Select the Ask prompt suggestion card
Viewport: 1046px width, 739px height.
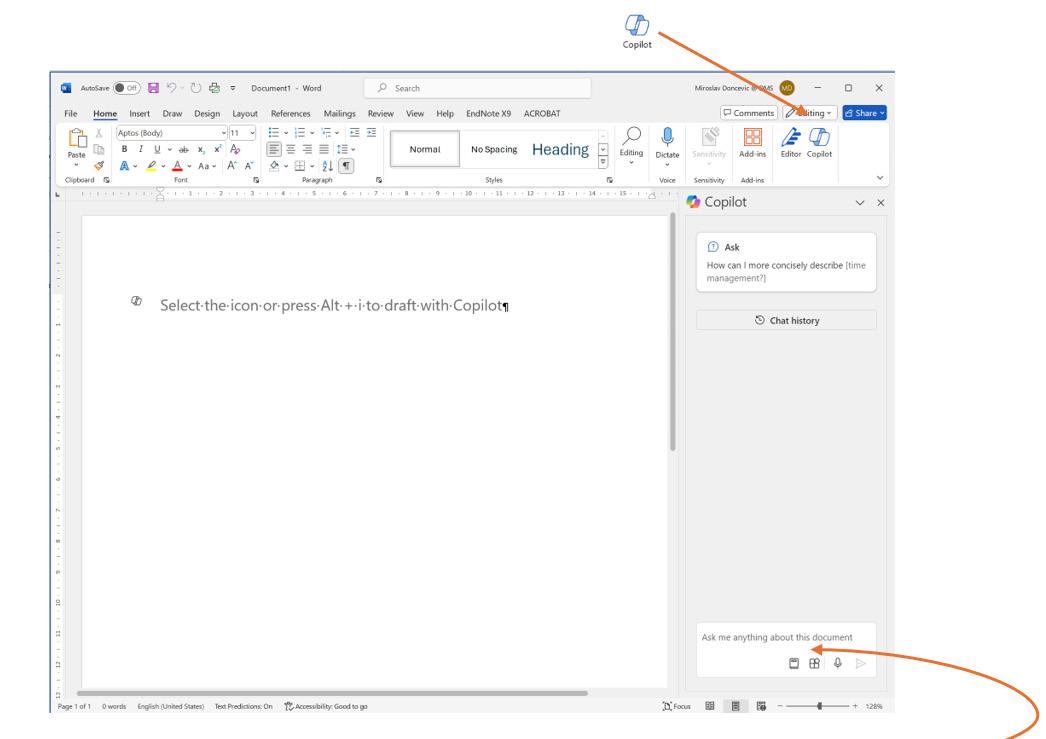tap(787, 262)
